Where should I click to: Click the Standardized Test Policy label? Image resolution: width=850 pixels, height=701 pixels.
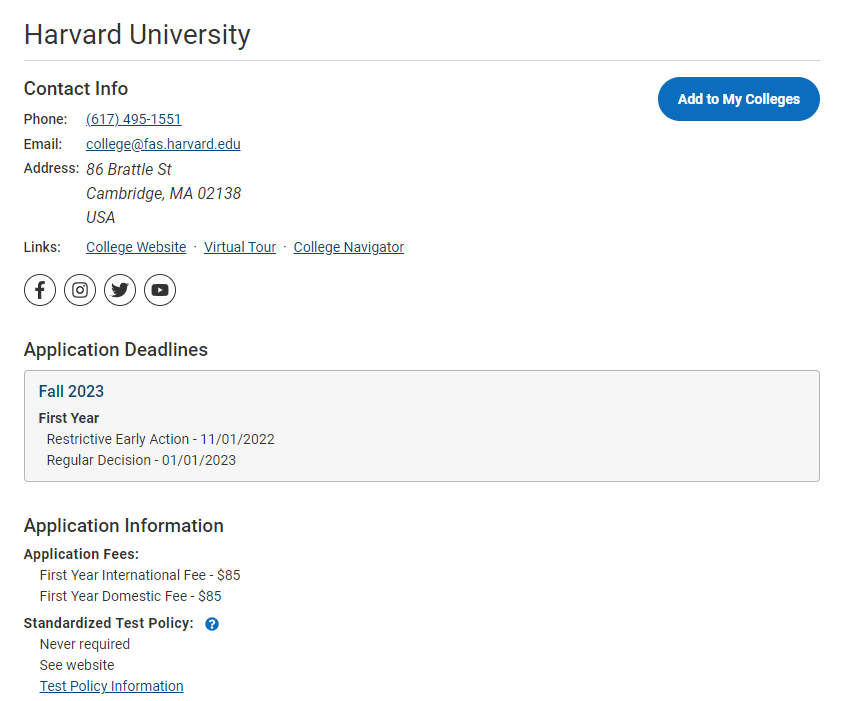[x=108, y=623]
